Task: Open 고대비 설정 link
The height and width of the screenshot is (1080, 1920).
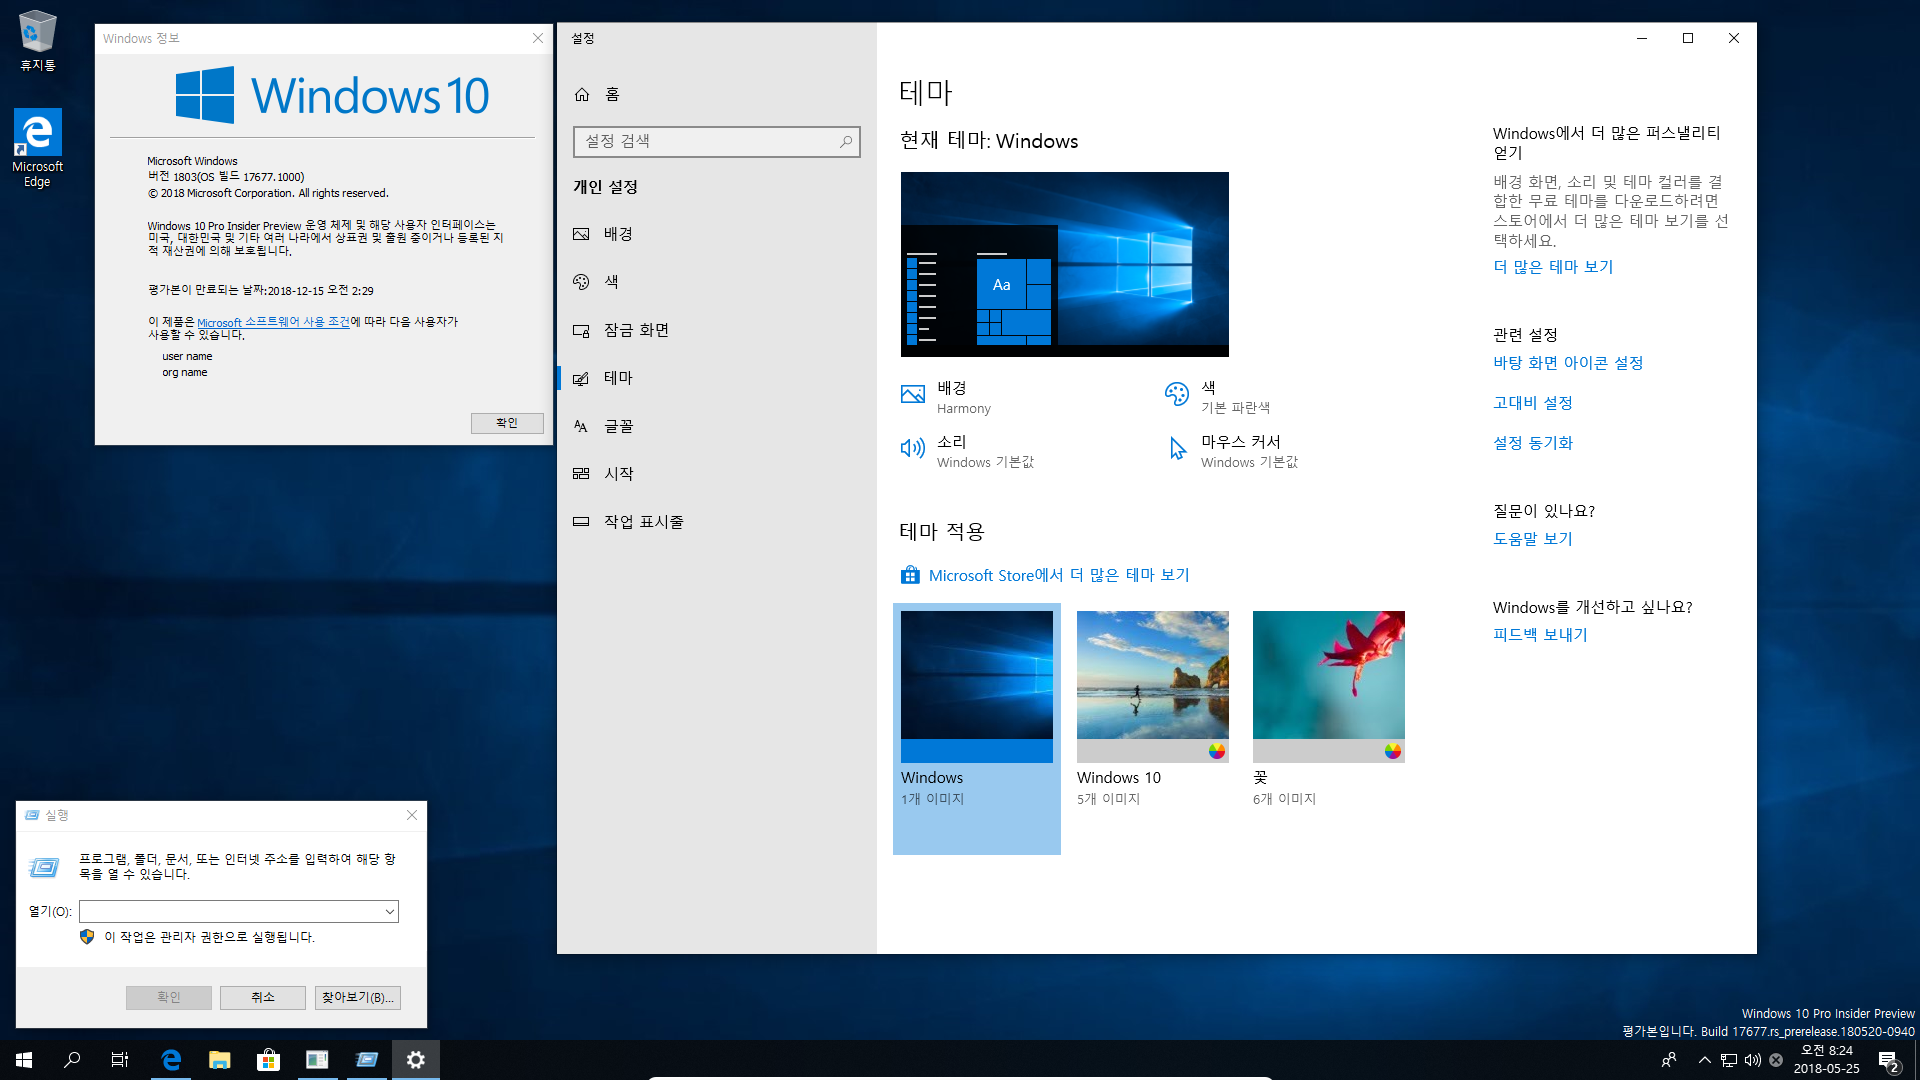Action: tap(1533, 403)
